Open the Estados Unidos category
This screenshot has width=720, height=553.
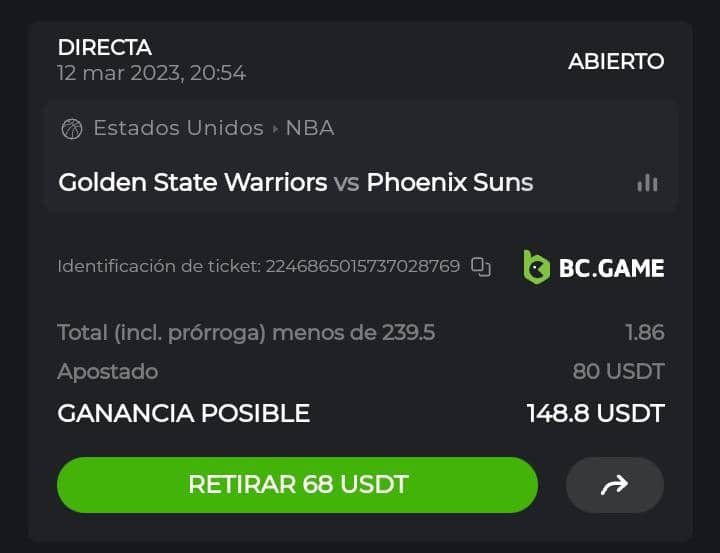pos(178,128)
